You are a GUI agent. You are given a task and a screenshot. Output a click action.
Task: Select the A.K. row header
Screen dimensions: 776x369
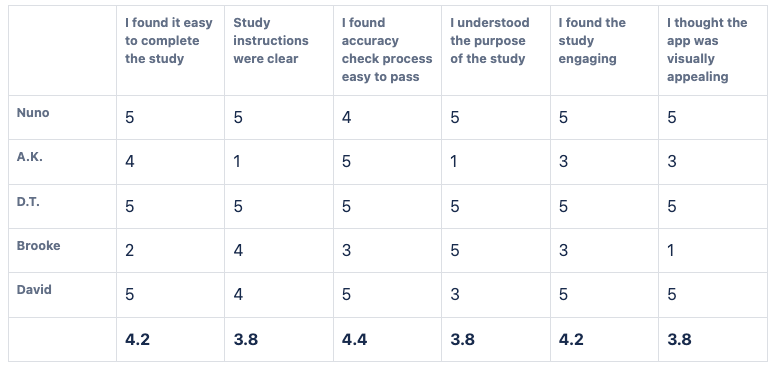coord(30,157)
